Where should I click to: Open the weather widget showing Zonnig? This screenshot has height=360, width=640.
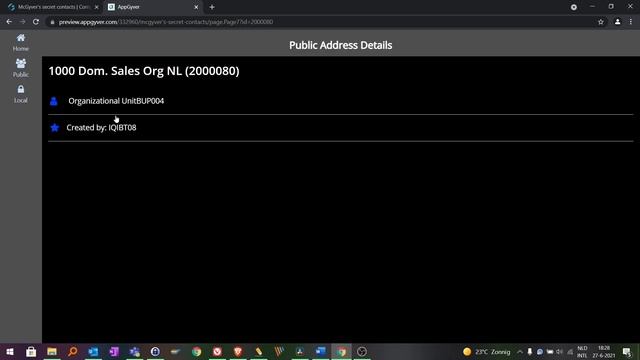click(x=487, y=351)
